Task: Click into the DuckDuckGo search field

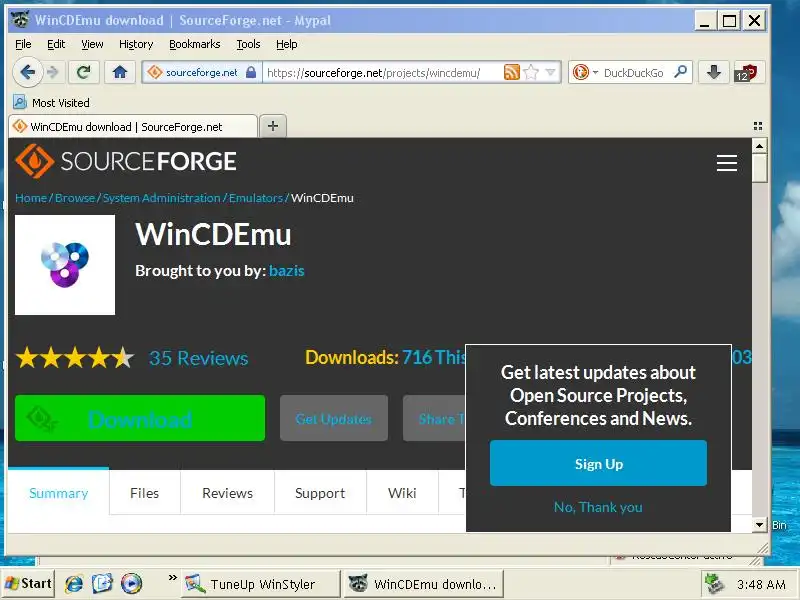Action: (x=635, y=72)
